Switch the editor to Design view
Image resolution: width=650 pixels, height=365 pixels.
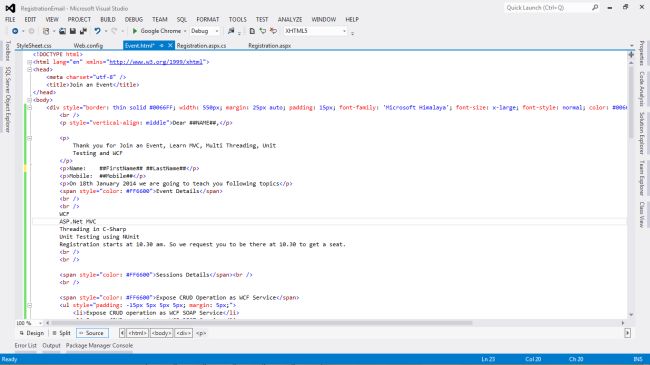32,333
